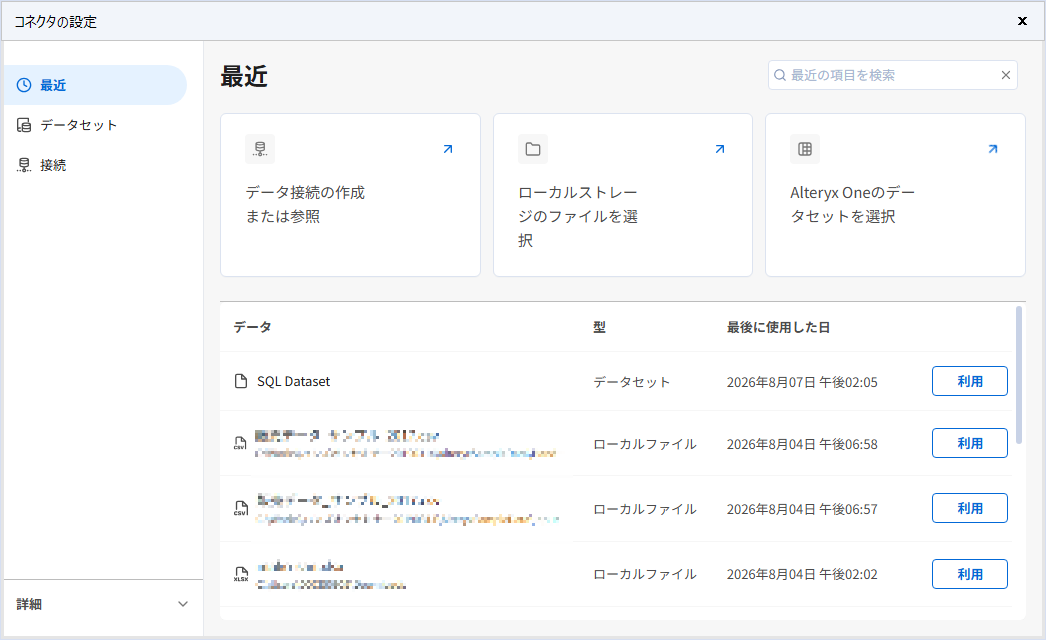Image resolution: width=1046 pixels, height=640 pixels.
Task: Click the SQL Dataset row name
Action: coord(294,381)
